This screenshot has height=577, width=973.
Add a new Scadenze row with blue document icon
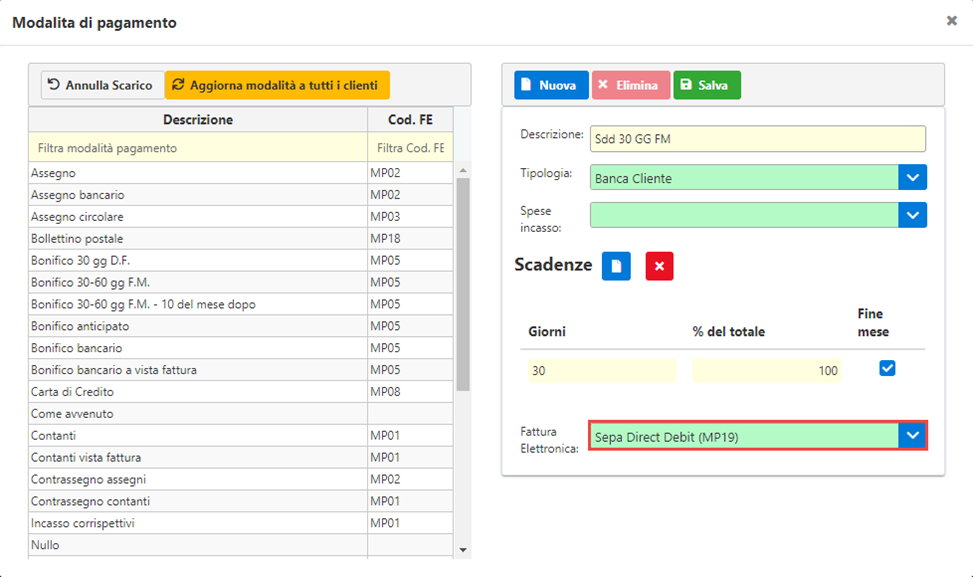[616, 266]
